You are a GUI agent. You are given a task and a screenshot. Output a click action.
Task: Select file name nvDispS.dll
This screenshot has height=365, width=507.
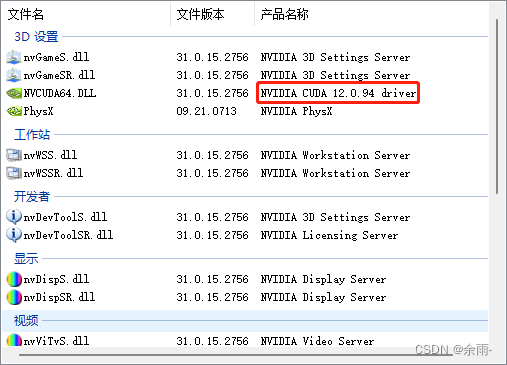coord(56,279)
